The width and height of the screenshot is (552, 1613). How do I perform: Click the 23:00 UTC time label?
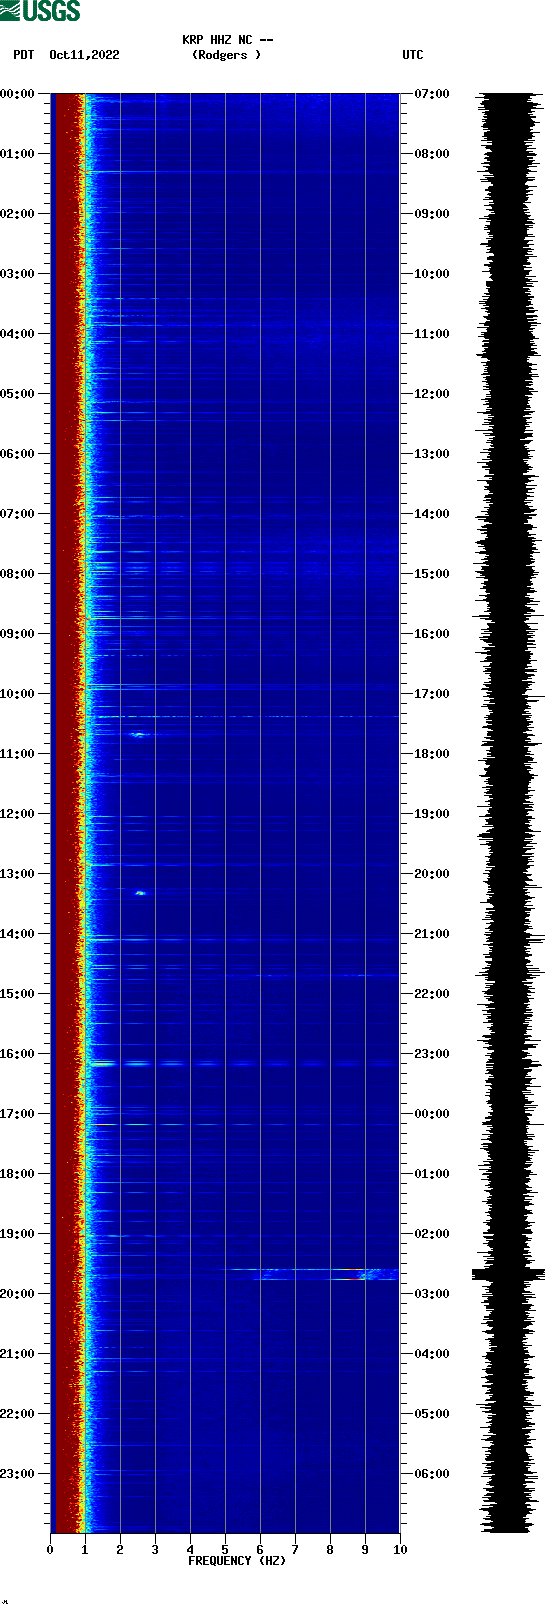[432, 1054]
